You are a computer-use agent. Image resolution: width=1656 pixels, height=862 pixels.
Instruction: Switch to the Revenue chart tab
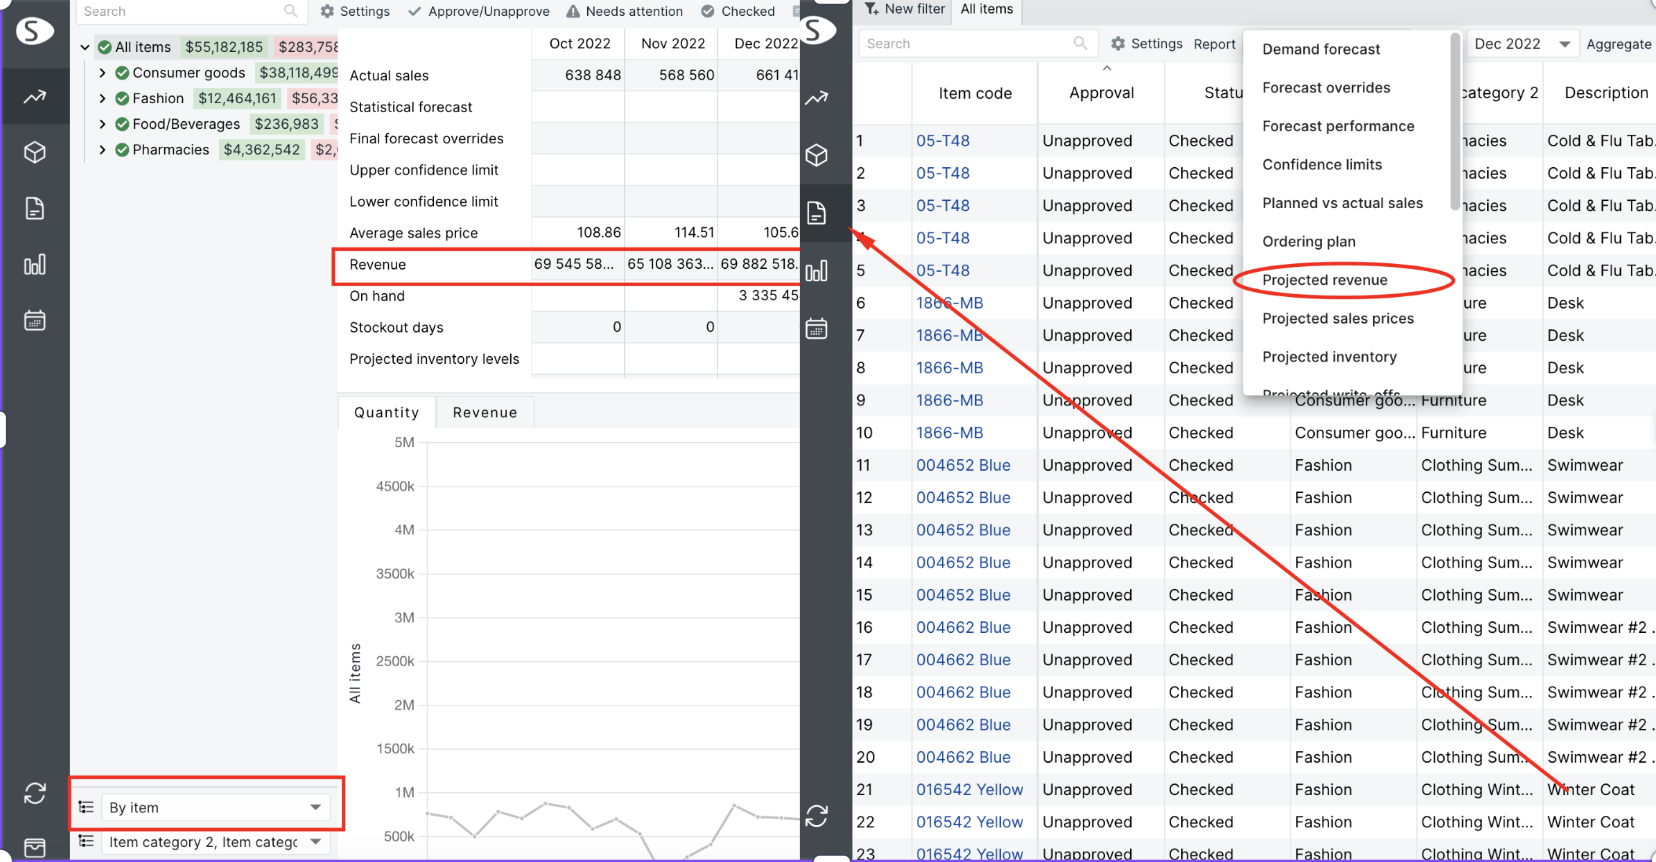coord(485,412)
